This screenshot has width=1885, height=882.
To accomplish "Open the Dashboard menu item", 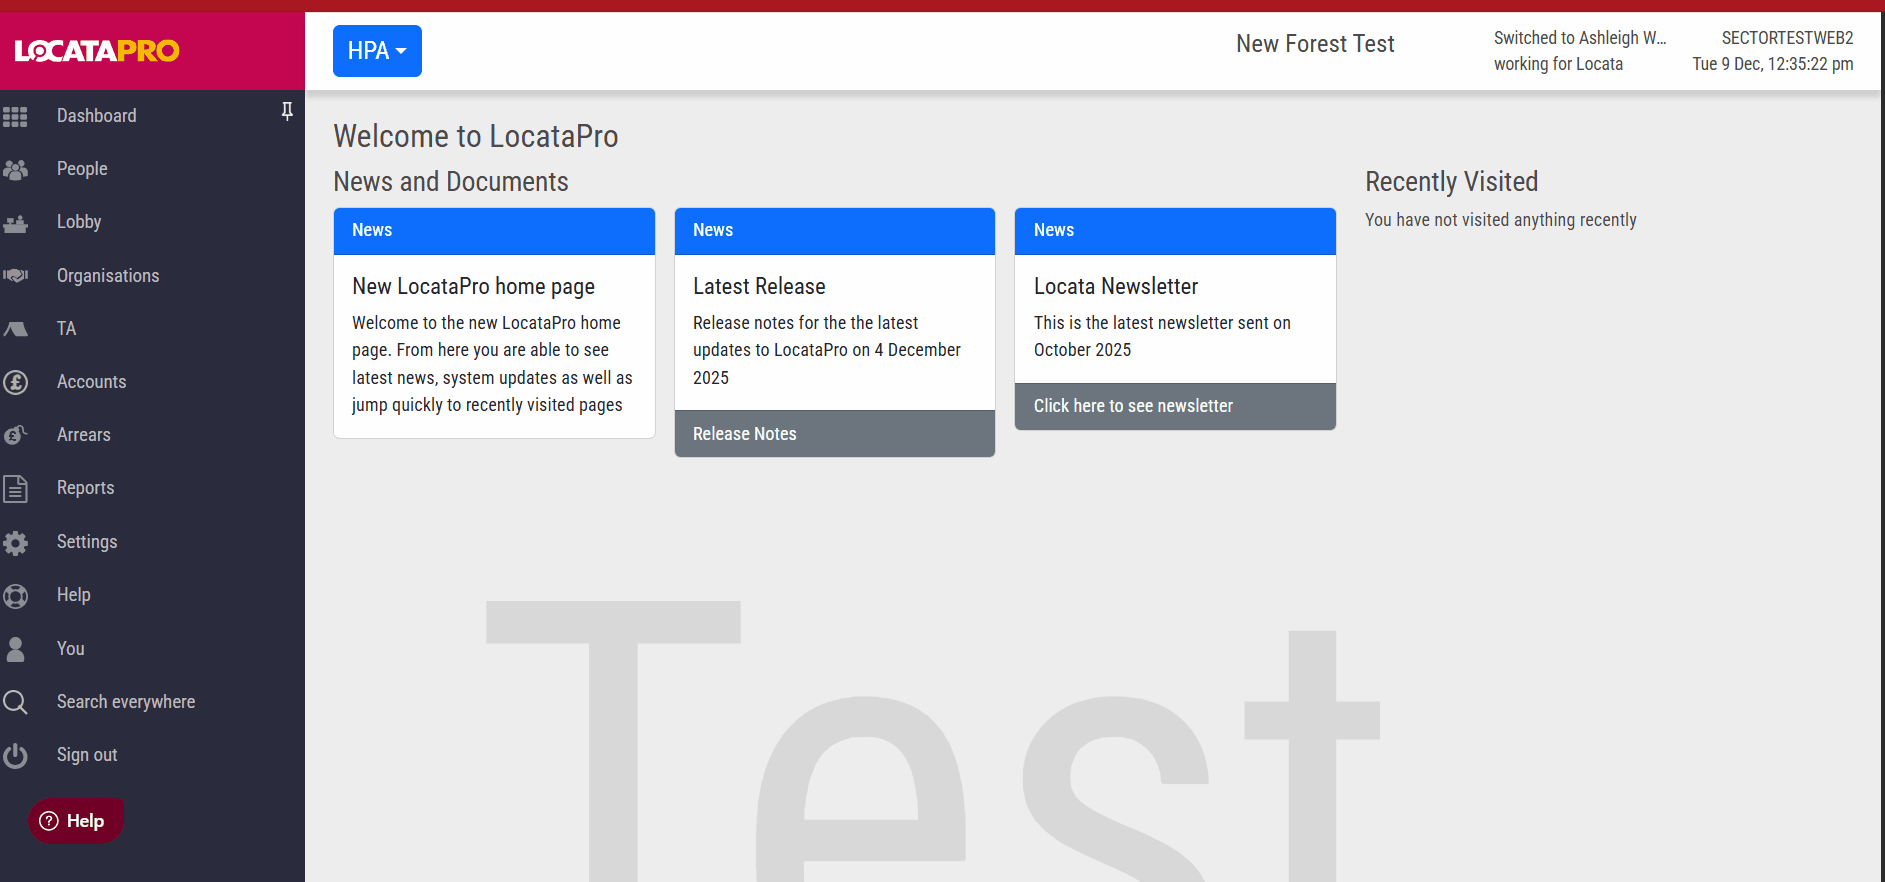I will (96, 116).
